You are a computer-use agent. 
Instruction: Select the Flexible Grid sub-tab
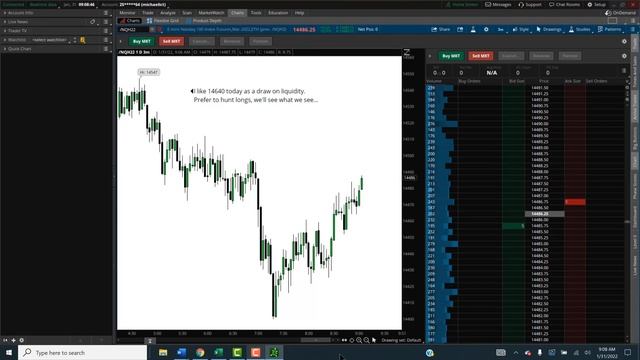click(x=163, y=20)
